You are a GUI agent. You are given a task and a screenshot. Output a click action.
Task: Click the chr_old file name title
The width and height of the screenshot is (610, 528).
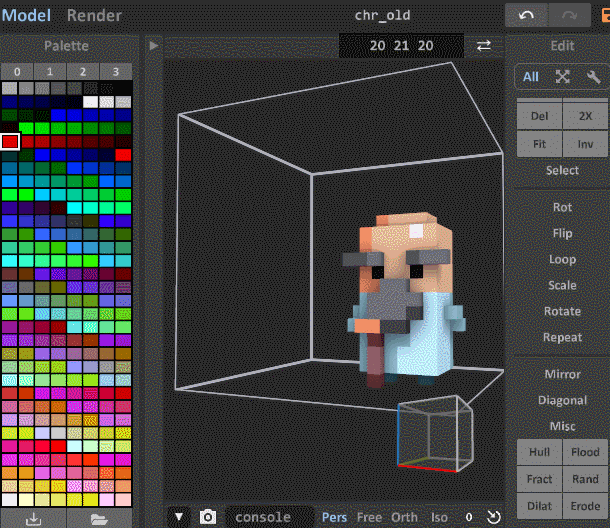382,16
